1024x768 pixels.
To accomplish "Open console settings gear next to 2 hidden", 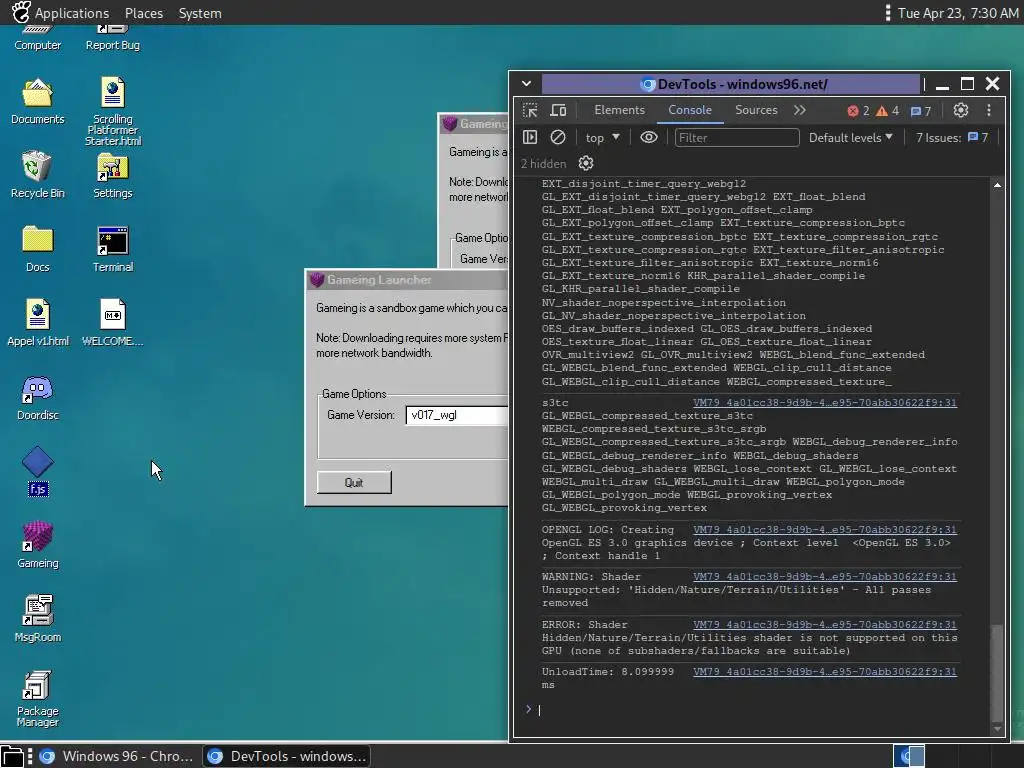I will pos(586,163).
